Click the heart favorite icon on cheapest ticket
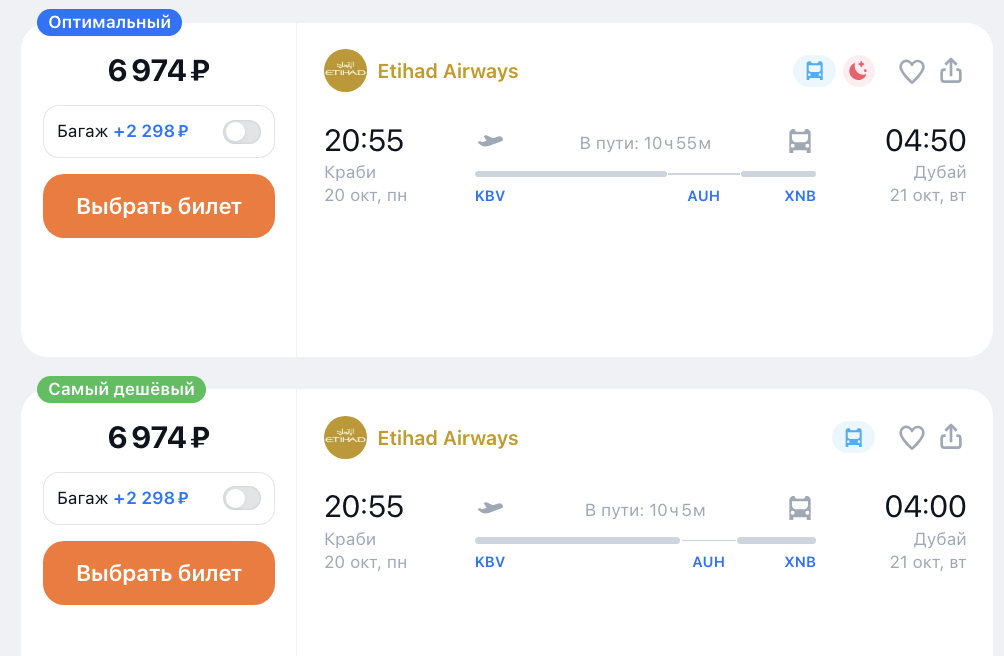This screenshot has width=1004, height=656. coord(911,438)
